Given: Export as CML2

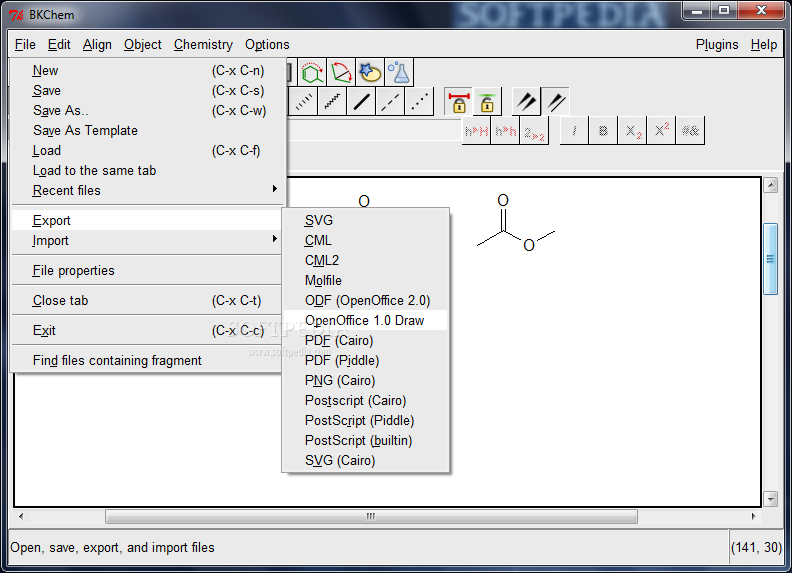Looking at the screenshot, I should 366,261.
